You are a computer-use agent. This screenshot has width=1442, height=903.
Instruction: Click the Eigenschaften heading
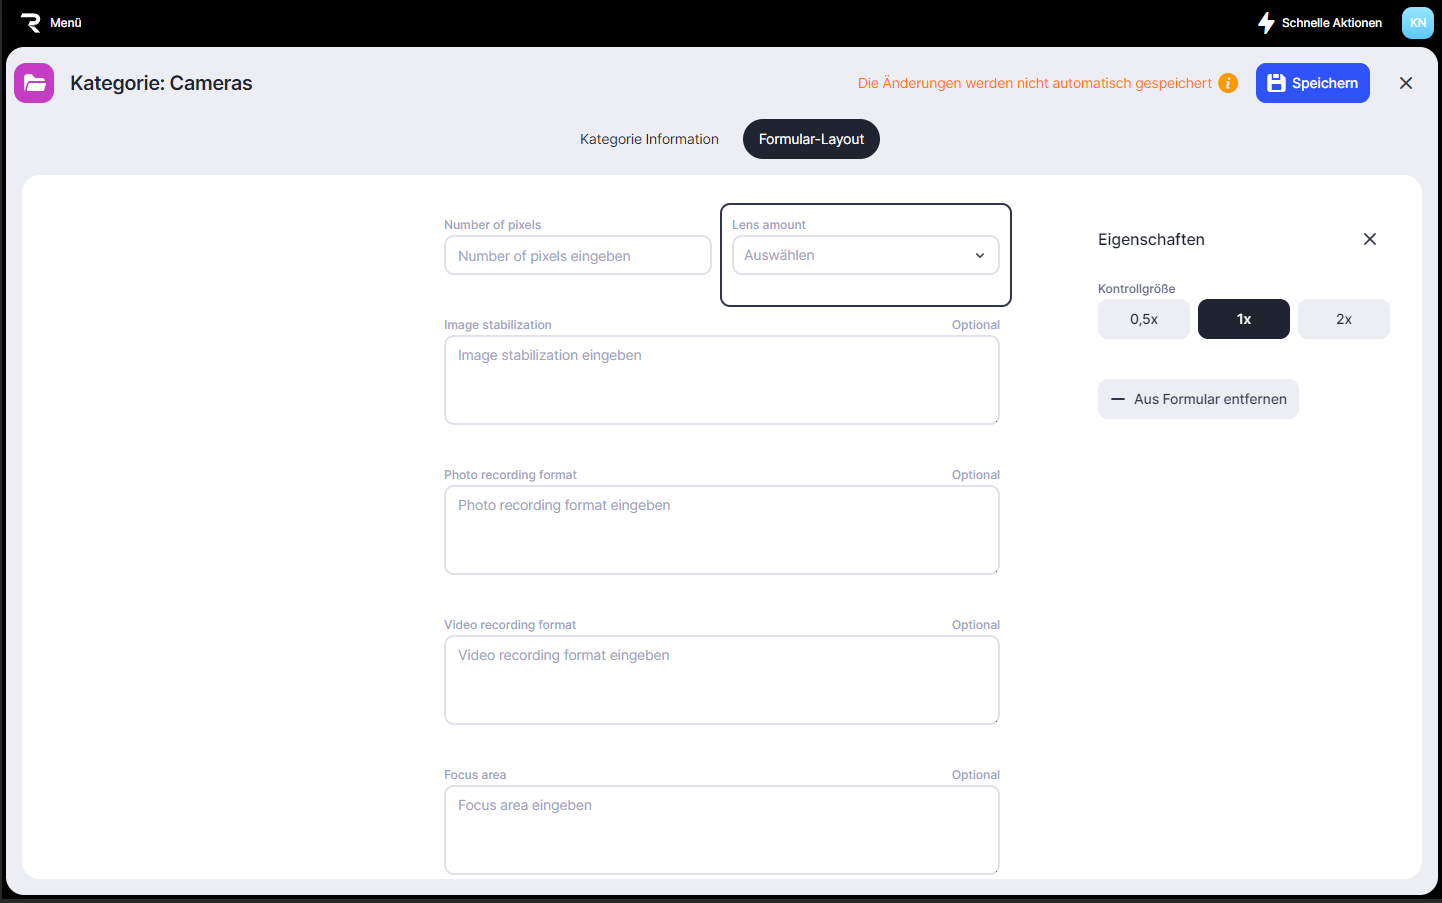click(x=1151, y=239)
